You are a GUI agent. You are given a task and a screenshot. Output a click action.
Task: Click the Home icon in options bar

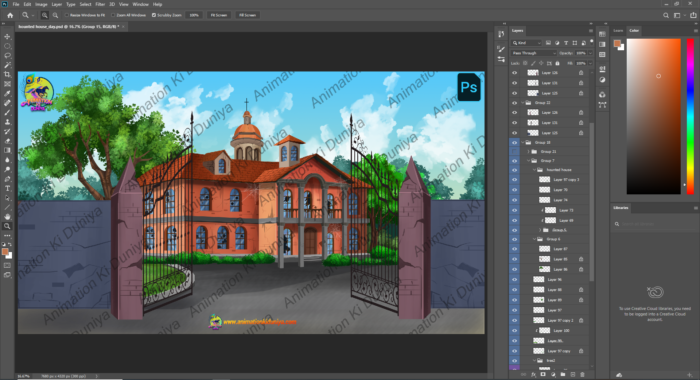point(10,15)
